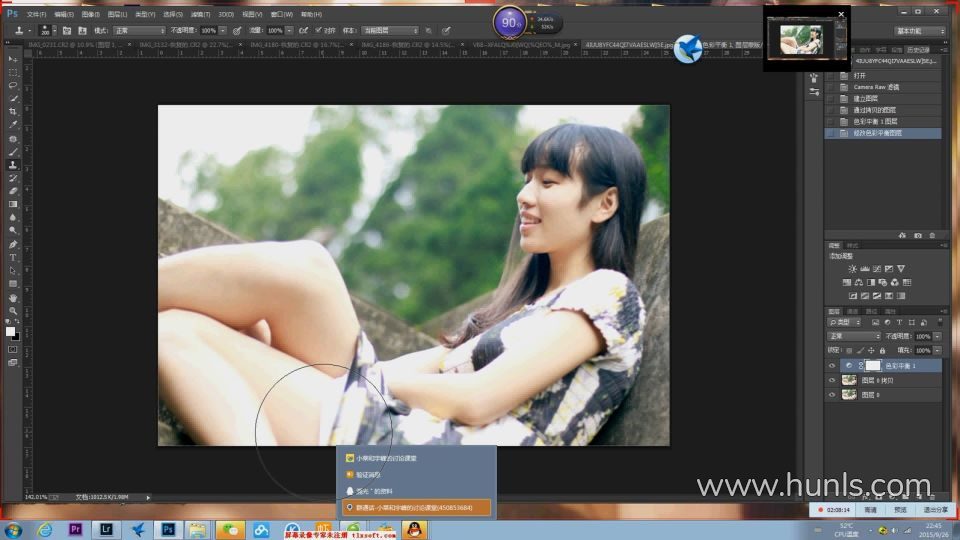
Task: Open Premiere Pro from the taskbar
Action: (x=75, y=530)
